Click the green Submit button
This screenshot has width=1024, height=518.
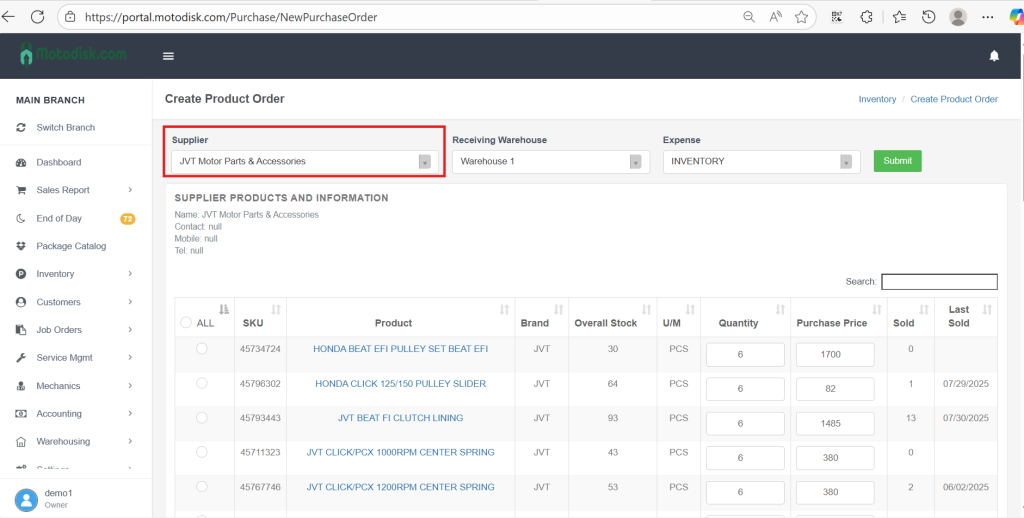(897, 161)
